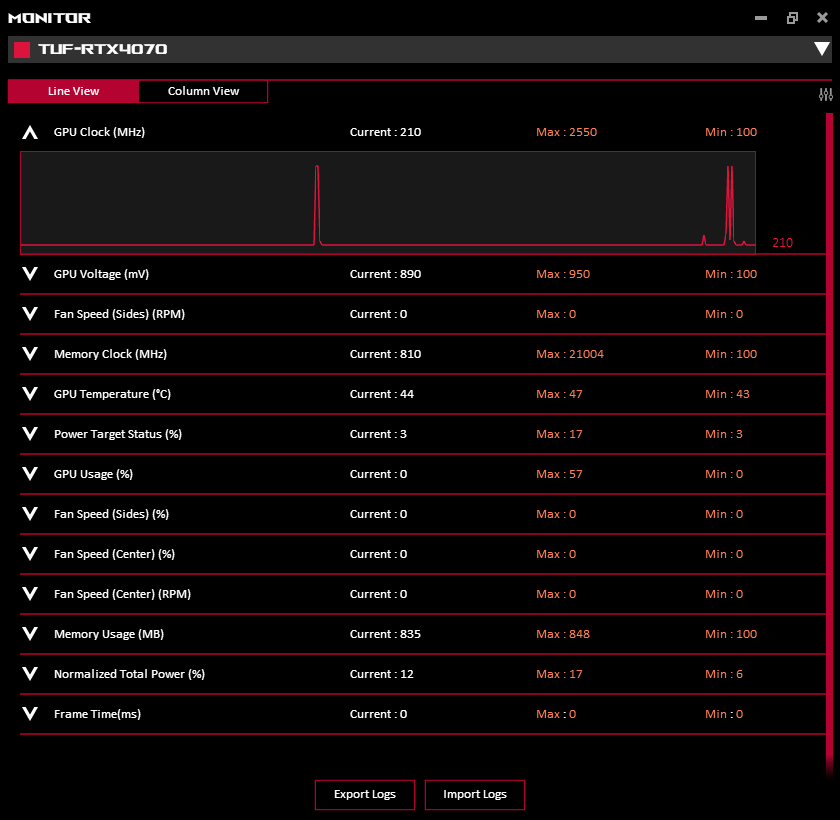Click the Export Logs button

(x=365, y=794)
